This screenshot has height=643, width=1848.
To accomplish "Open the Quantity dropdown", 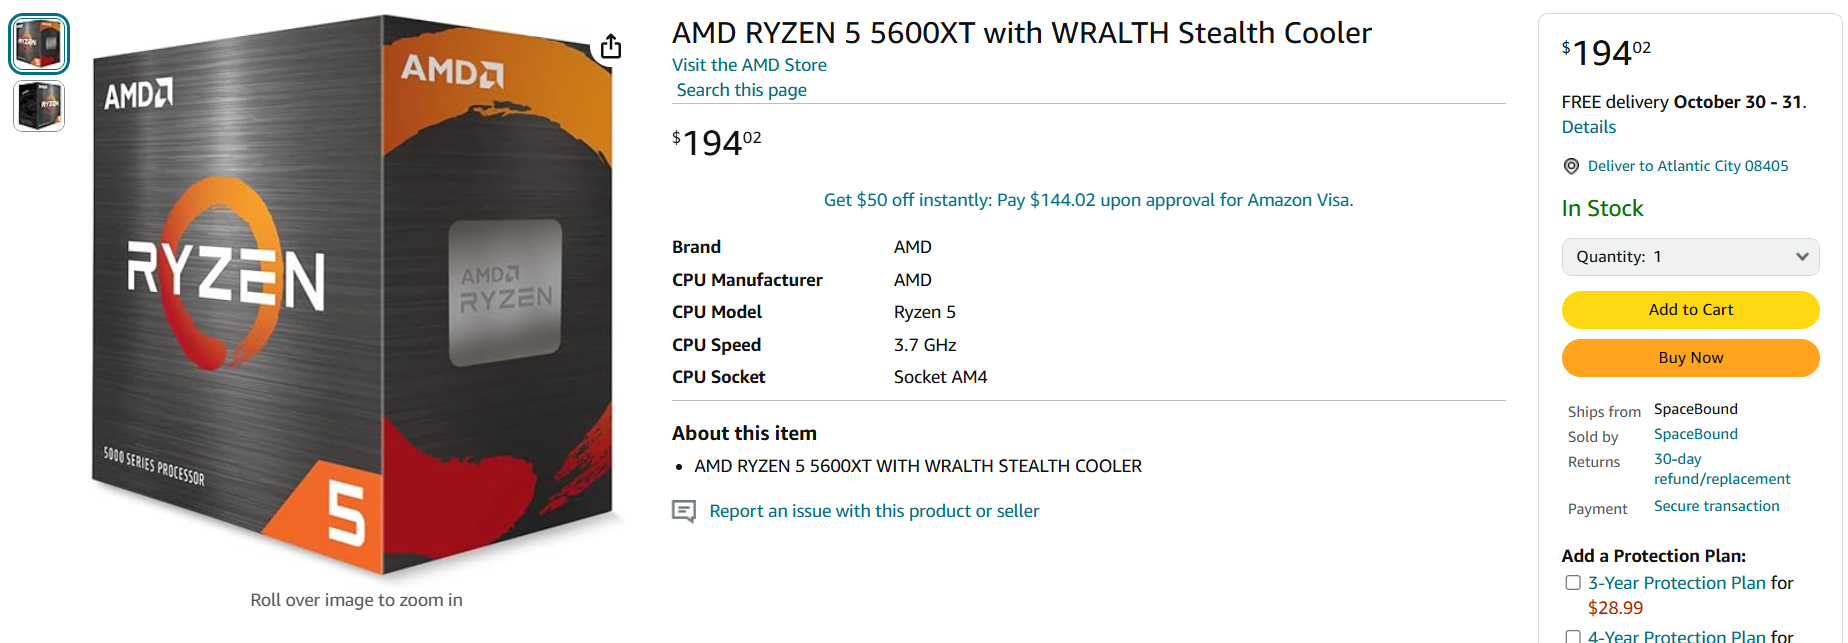I will [1690, 257].
